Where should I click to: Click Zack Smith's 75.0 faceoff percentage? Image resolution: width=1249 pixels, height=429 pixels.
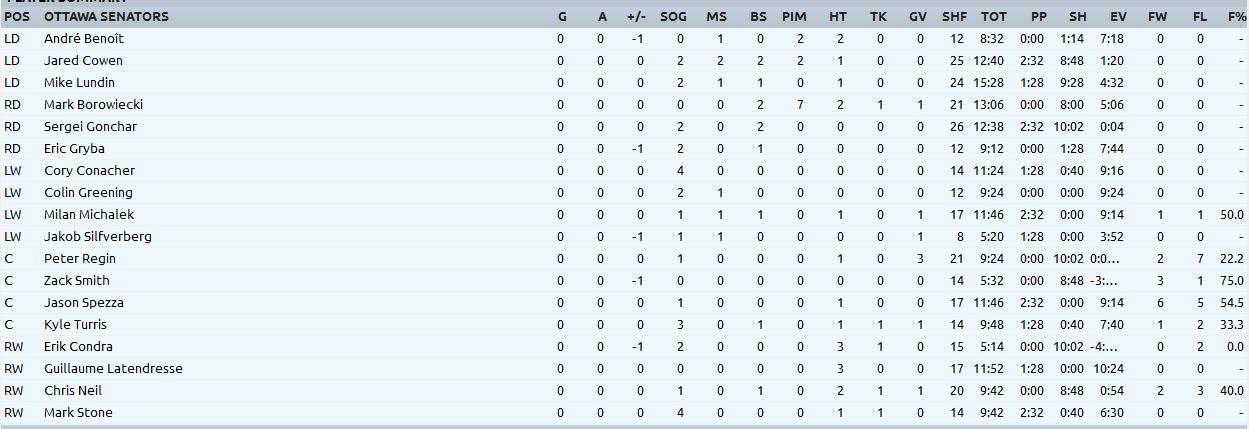click(x=1231, y=280)
